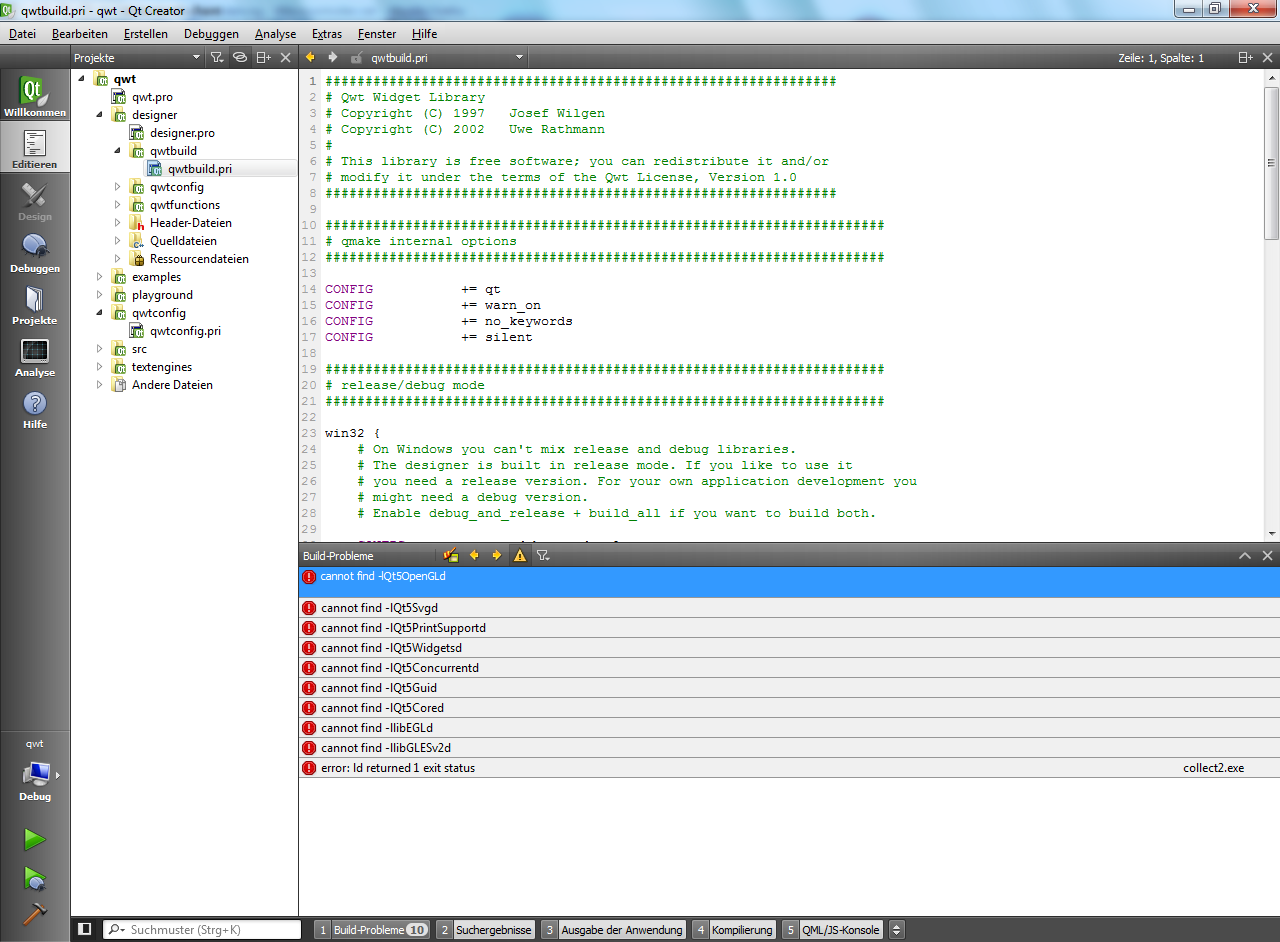Show Ausgabe der Anwendung pane

[x=613, y=930]
